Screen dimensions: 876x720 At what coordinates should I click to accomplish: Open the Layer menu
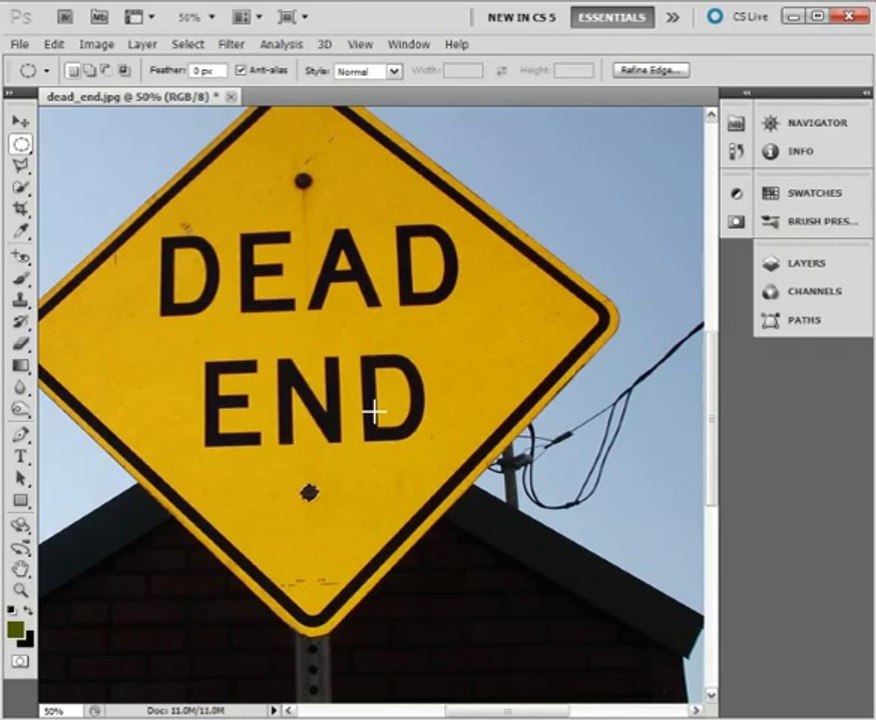[142, 45]
